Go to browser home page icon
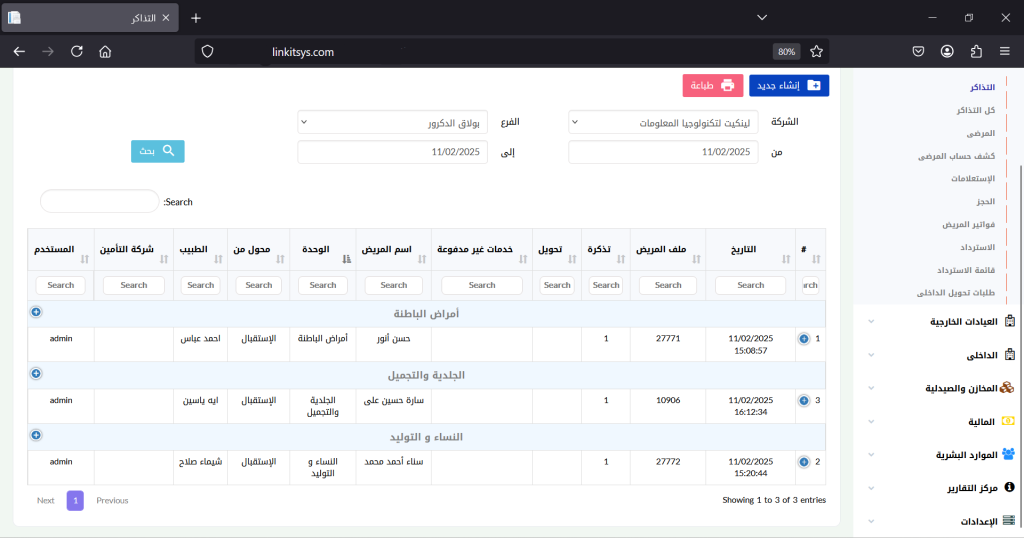 105,51
